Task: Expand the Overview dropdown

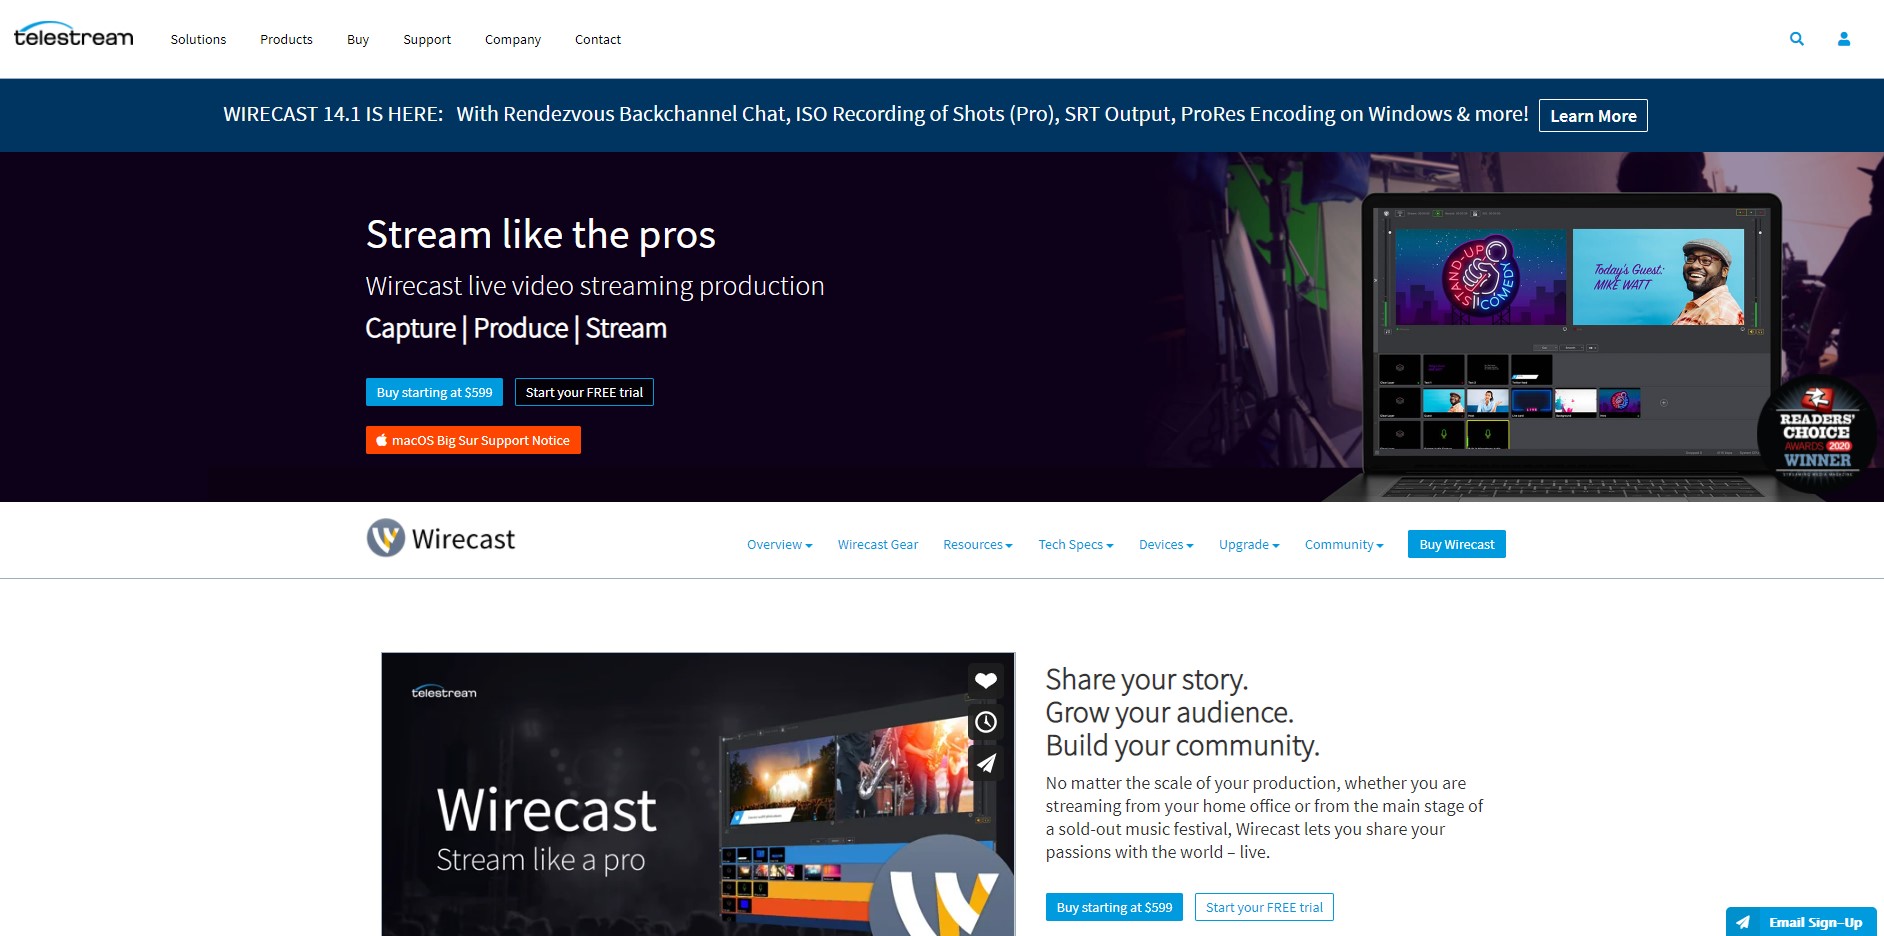Action: pyautogui.click(x=779, y=545)
